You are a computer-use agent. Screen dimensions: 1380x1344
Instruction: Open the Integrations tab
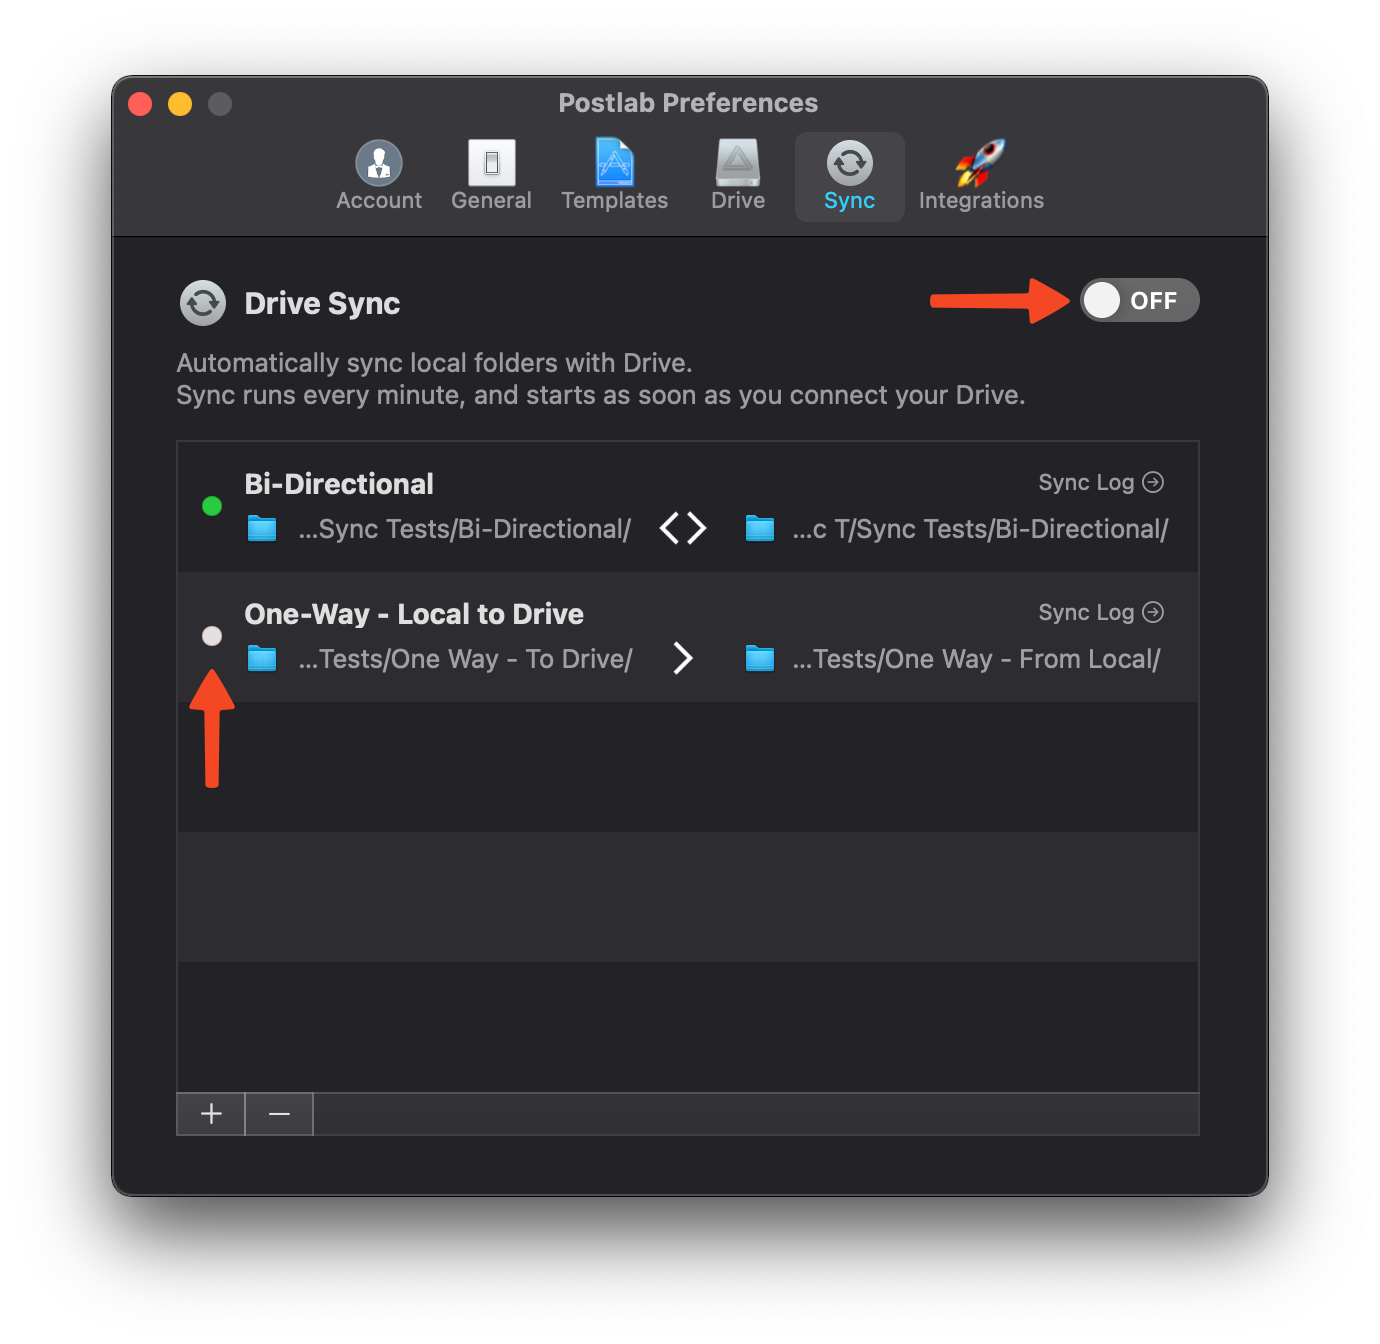coord(981,176)
